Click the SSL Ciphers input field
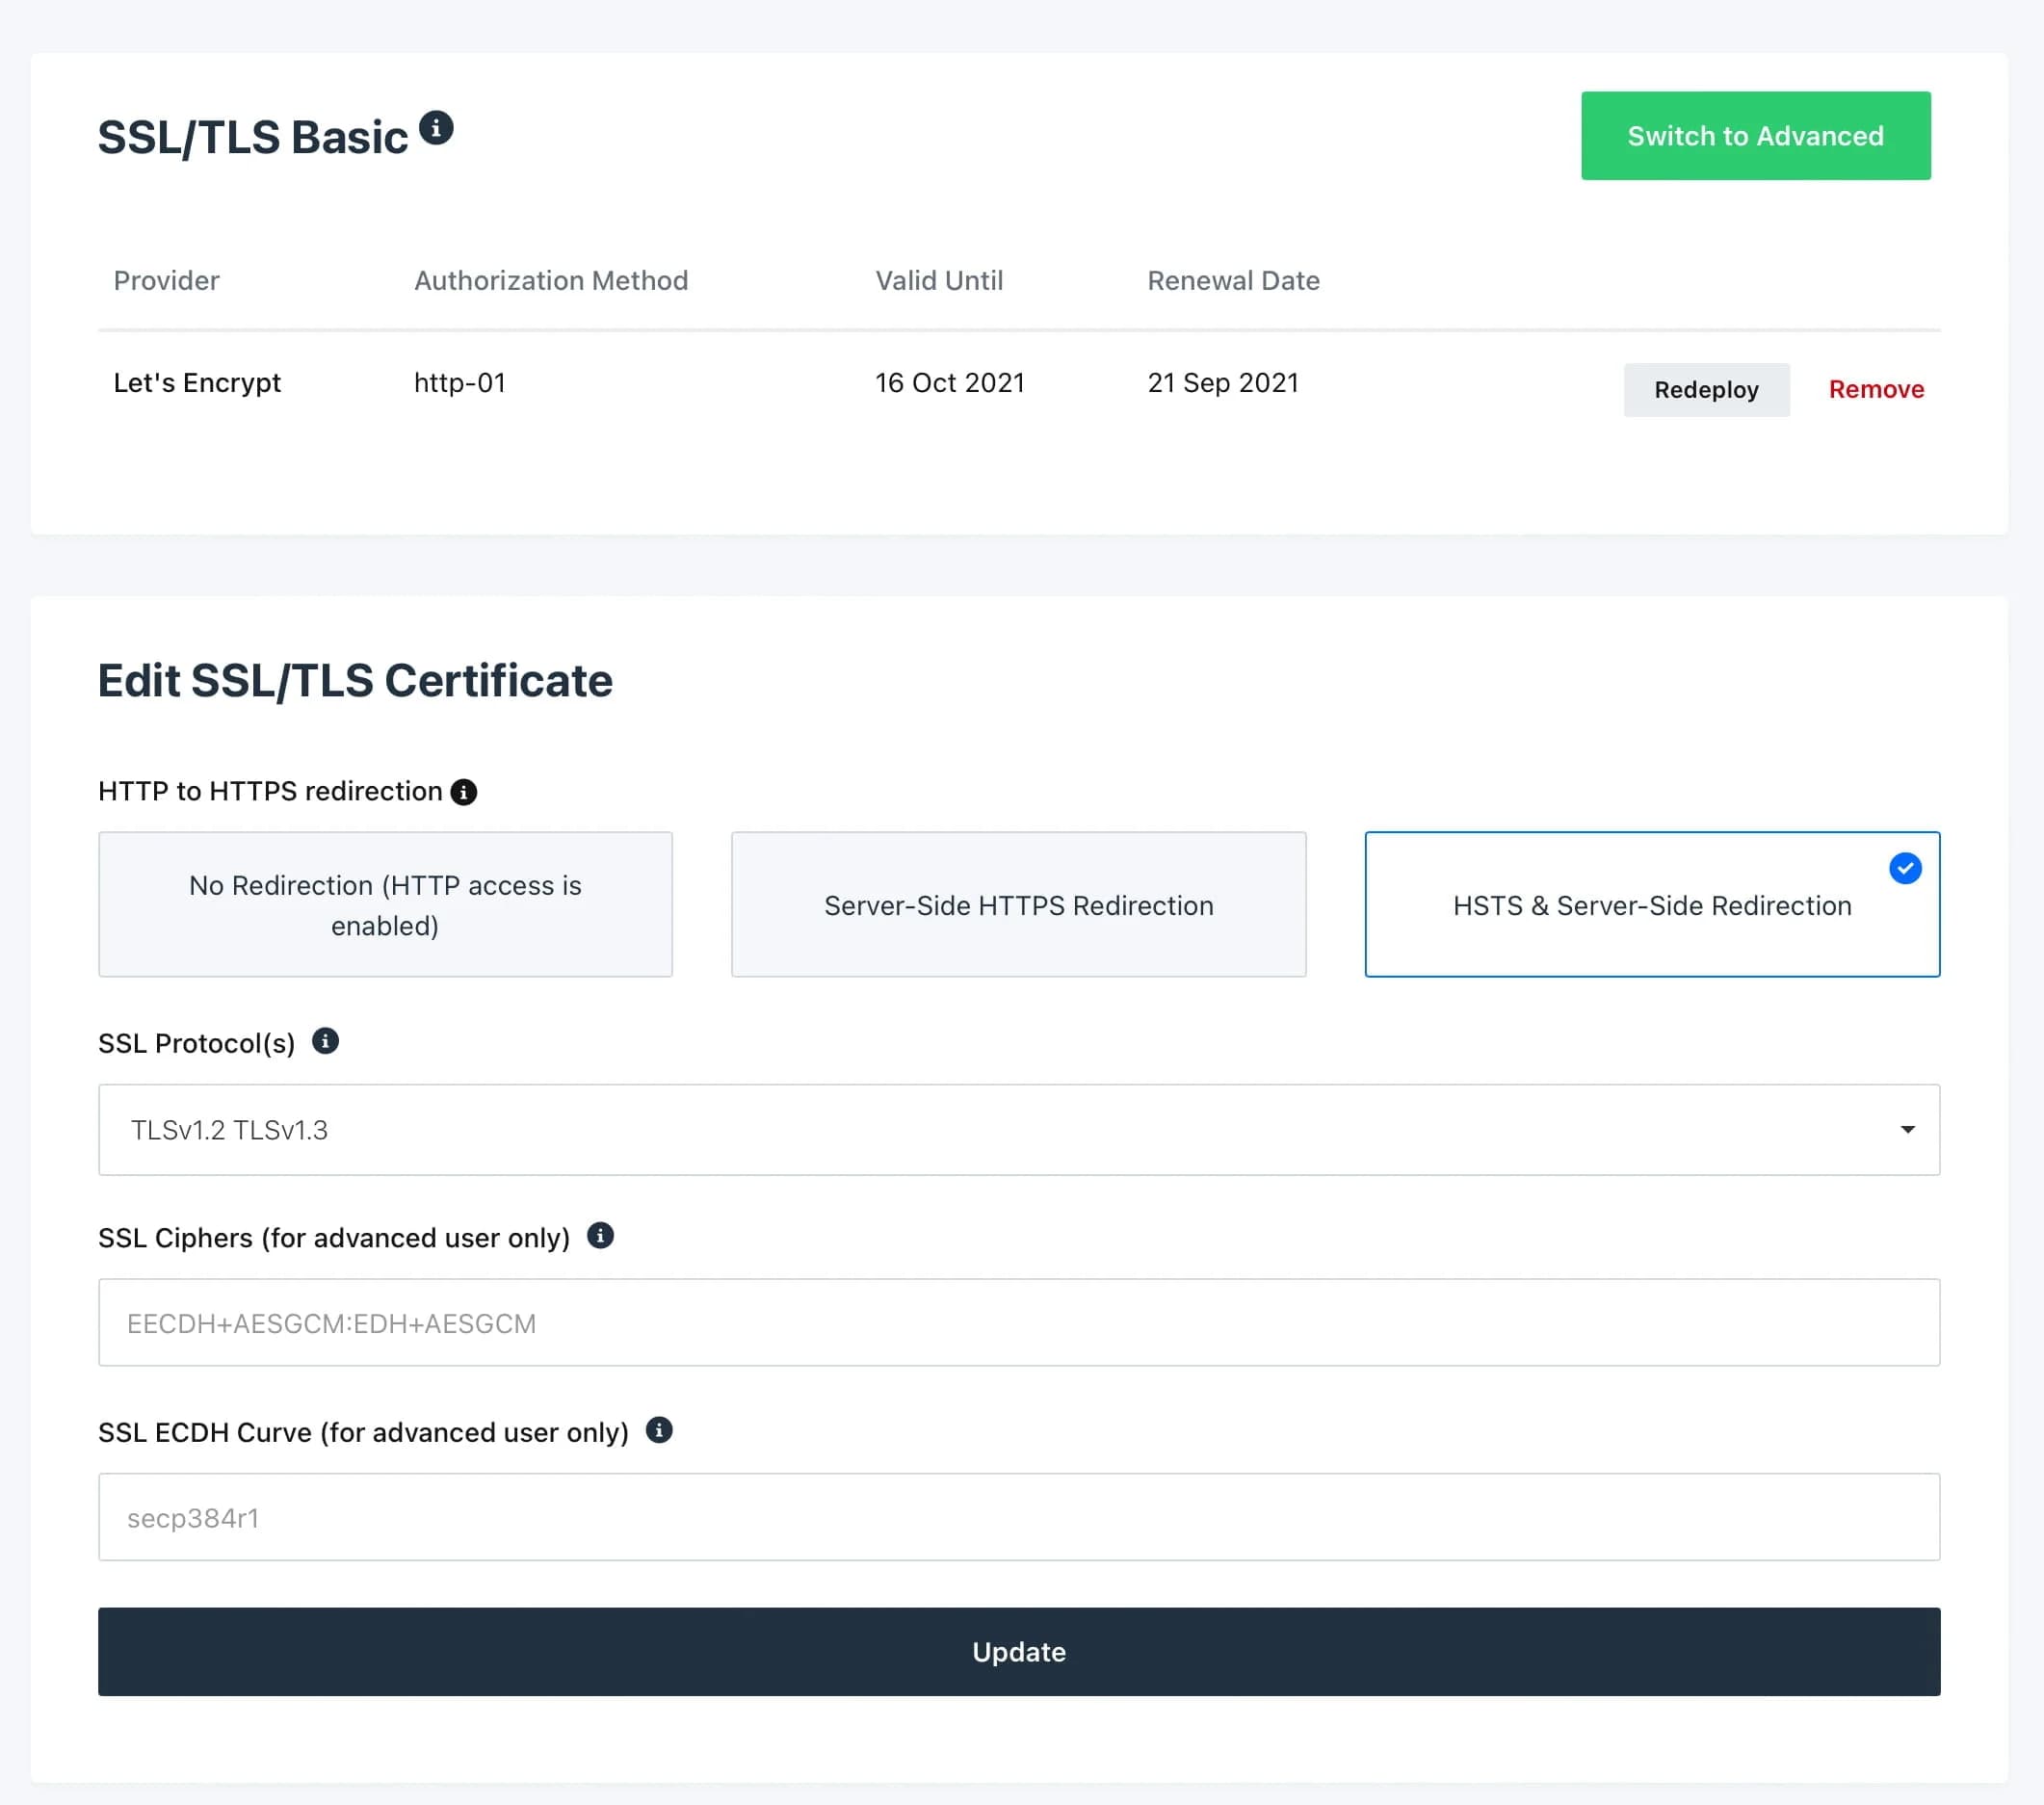 tap(1018, 1322)
